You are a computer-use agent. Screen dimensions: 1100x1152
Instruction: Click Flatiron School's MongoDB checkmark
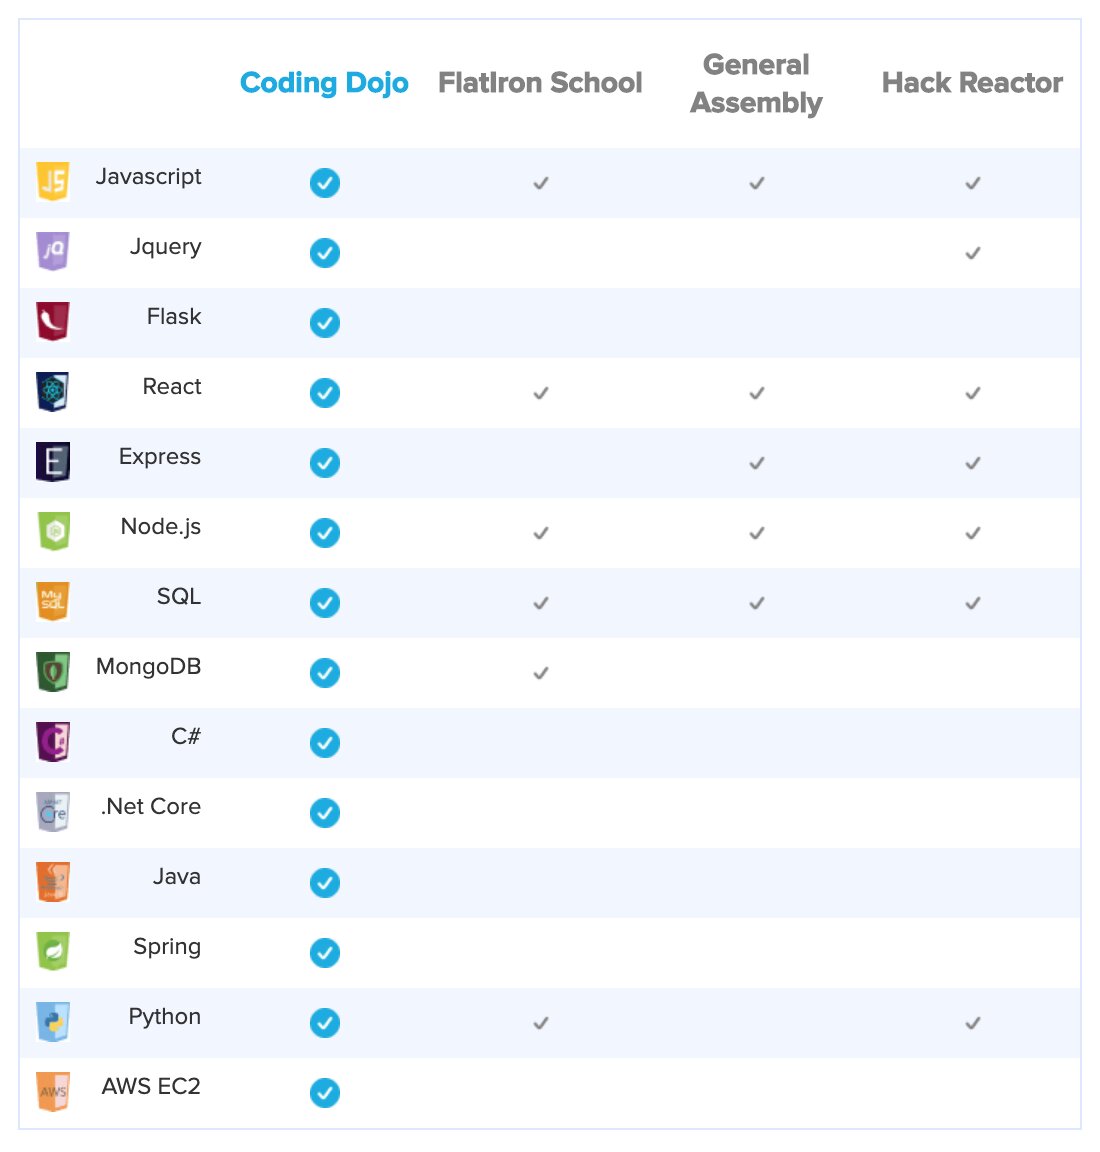(x=541, y=673)
